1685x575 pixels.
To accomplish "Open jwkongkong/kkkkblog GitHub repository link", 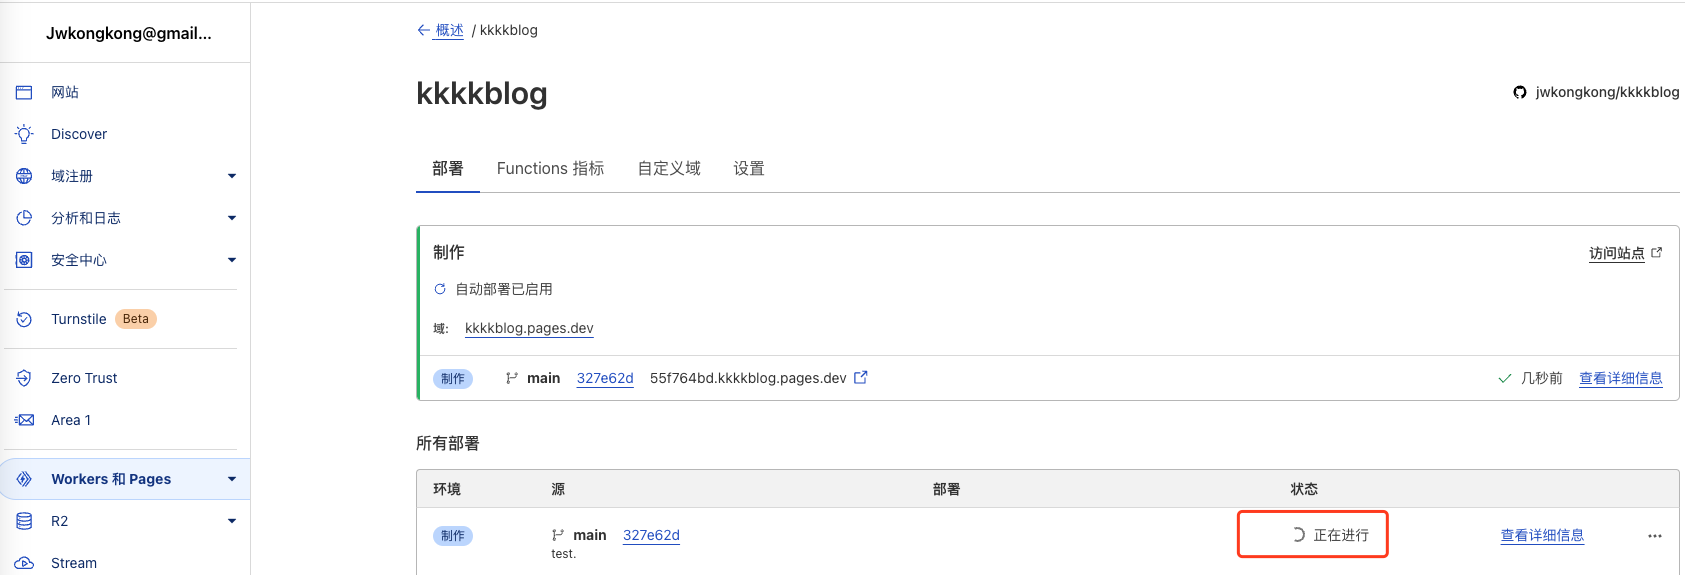I will [1606, 92].
